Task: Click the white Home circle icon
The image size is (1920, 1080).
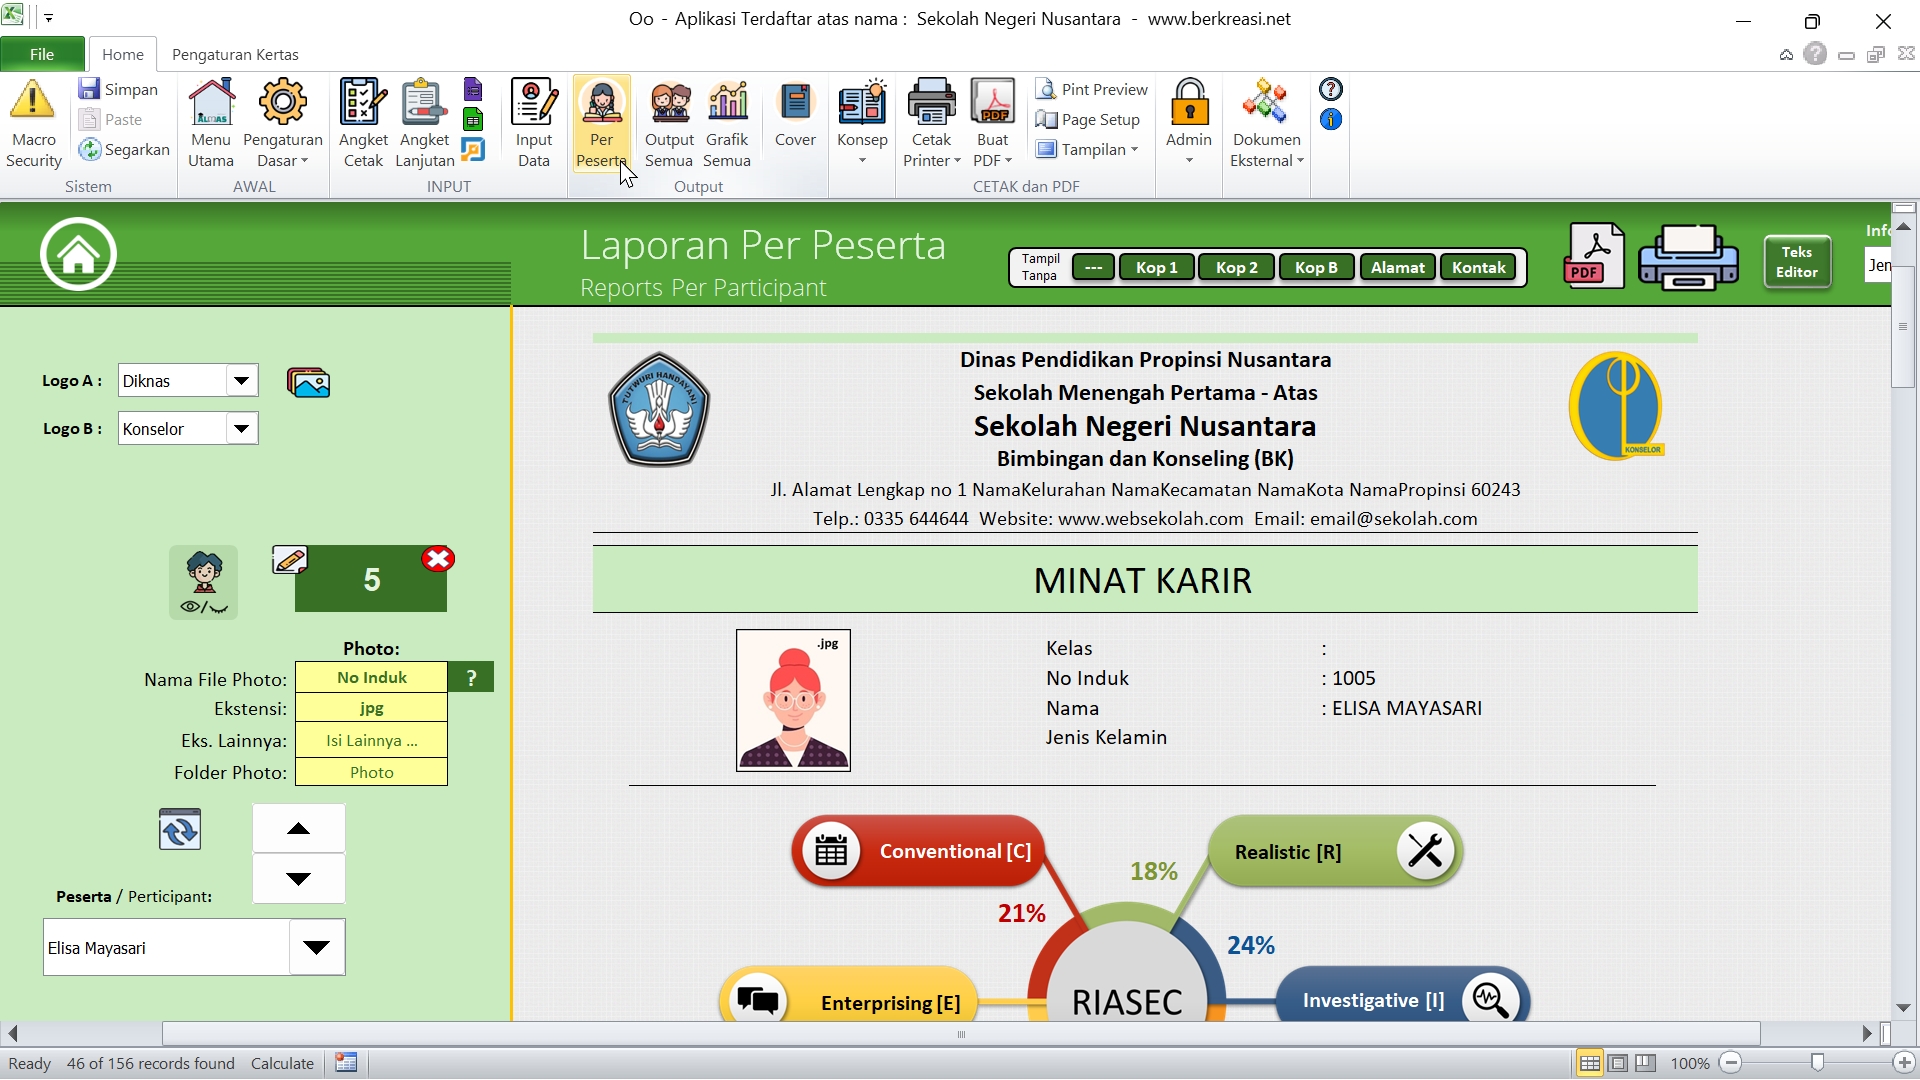Action: [78, 254]
